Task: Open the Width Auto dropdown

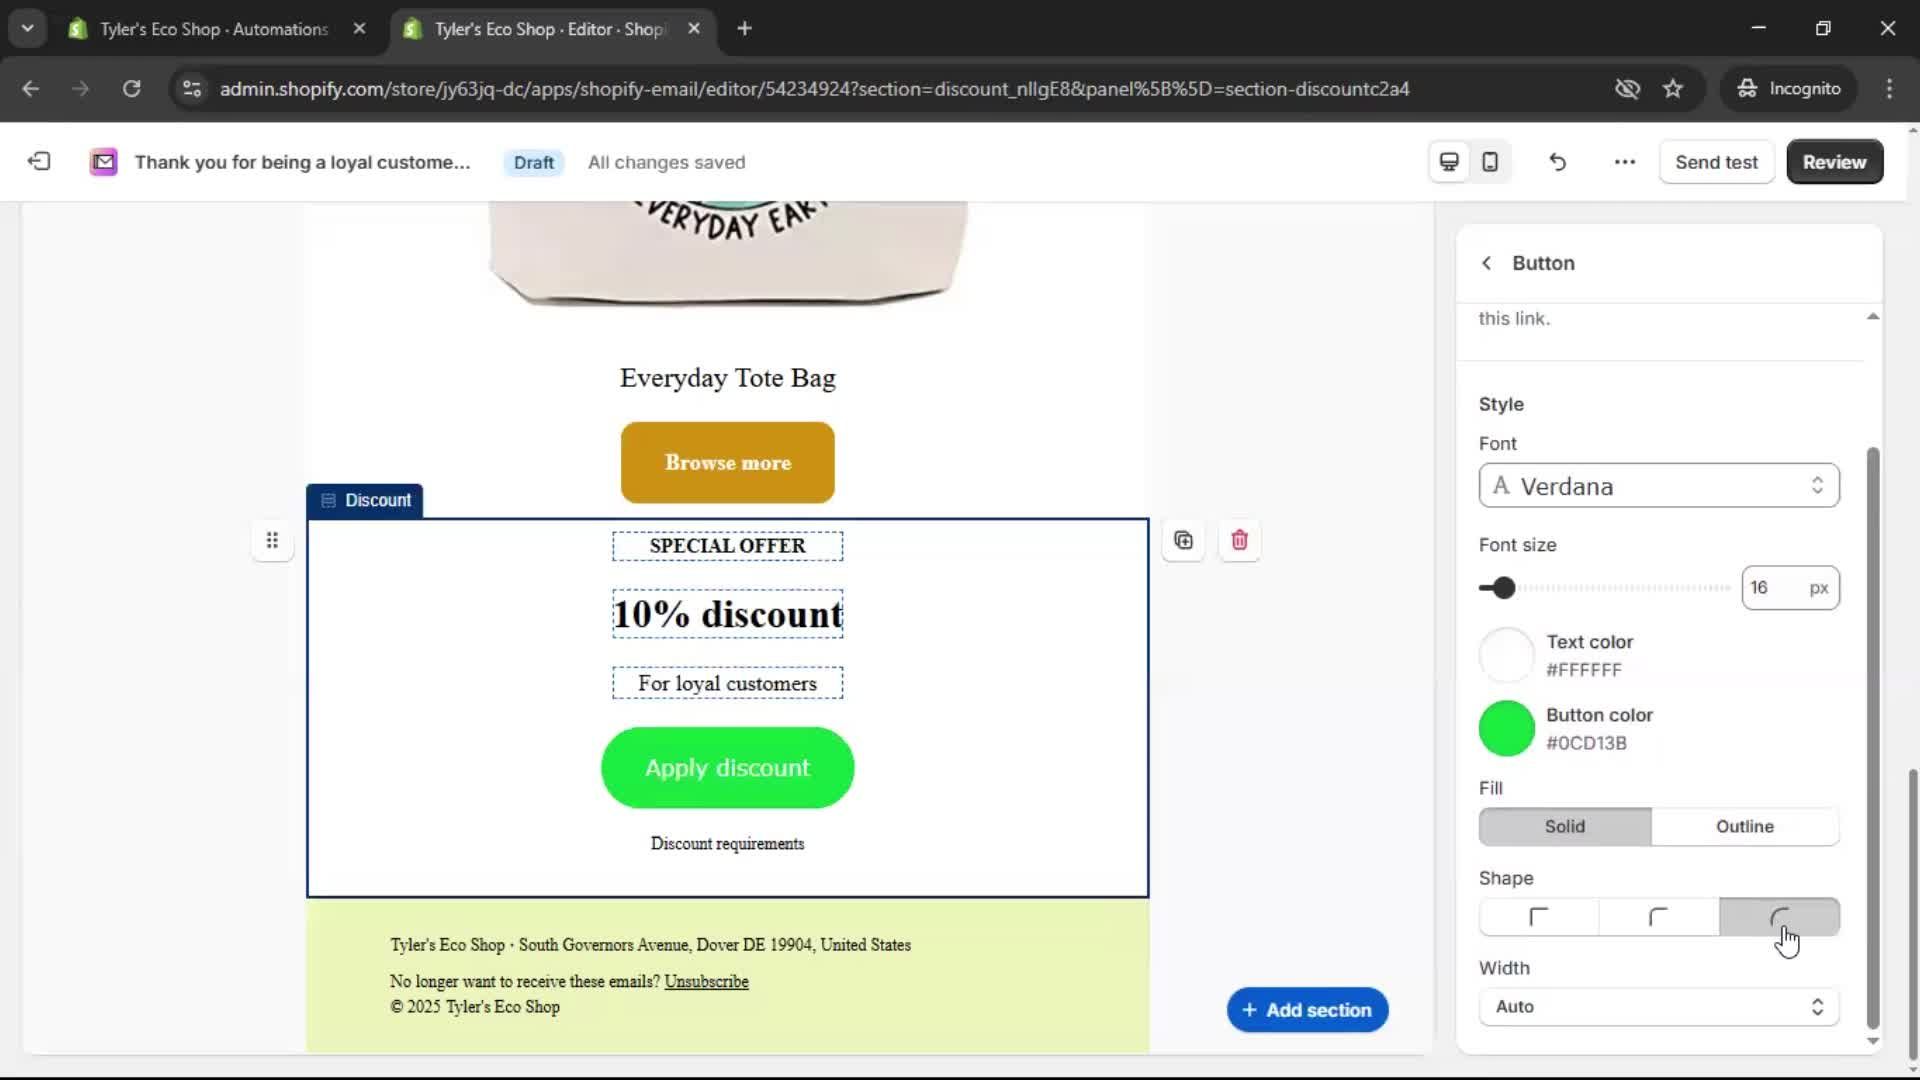Action: point(1658,1007)
